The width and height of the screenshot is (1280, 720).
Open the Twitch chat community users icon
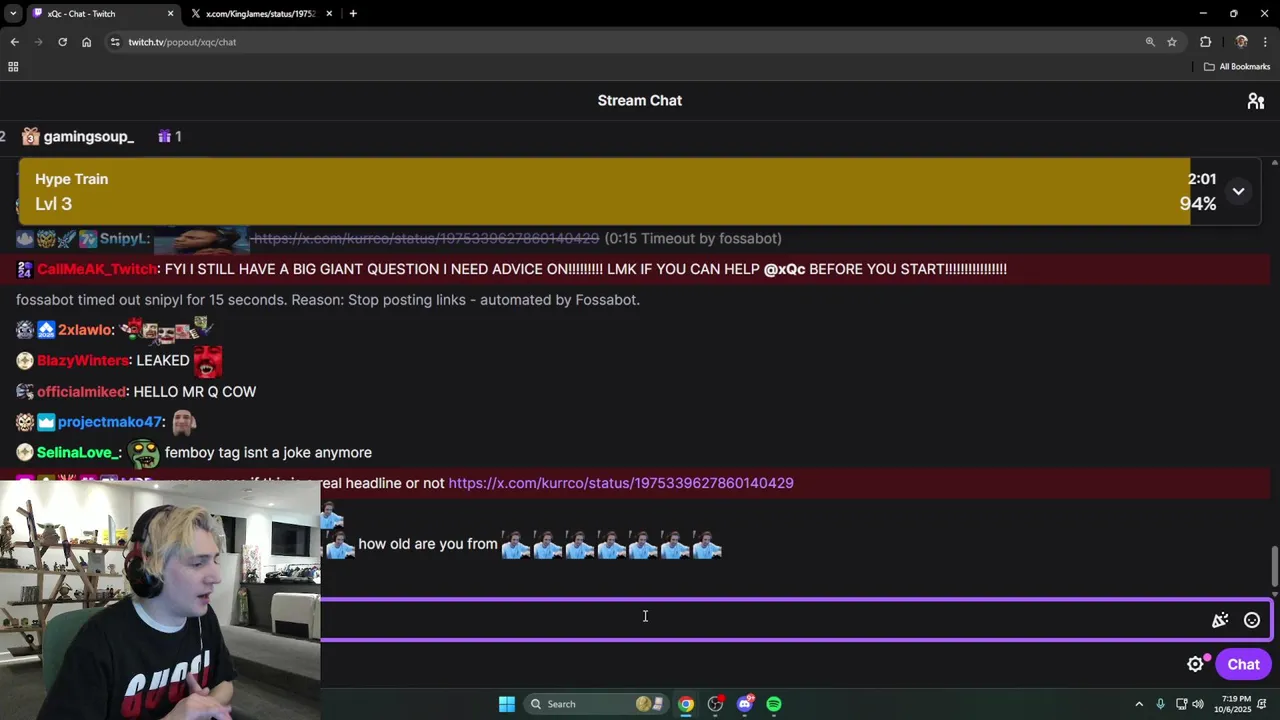1256,101
